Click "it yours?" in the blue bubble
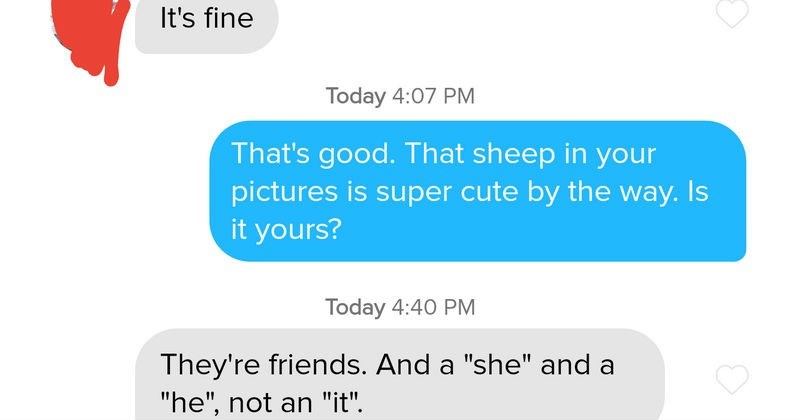Screen dimensions: 800x420 (x=288, y=229)
